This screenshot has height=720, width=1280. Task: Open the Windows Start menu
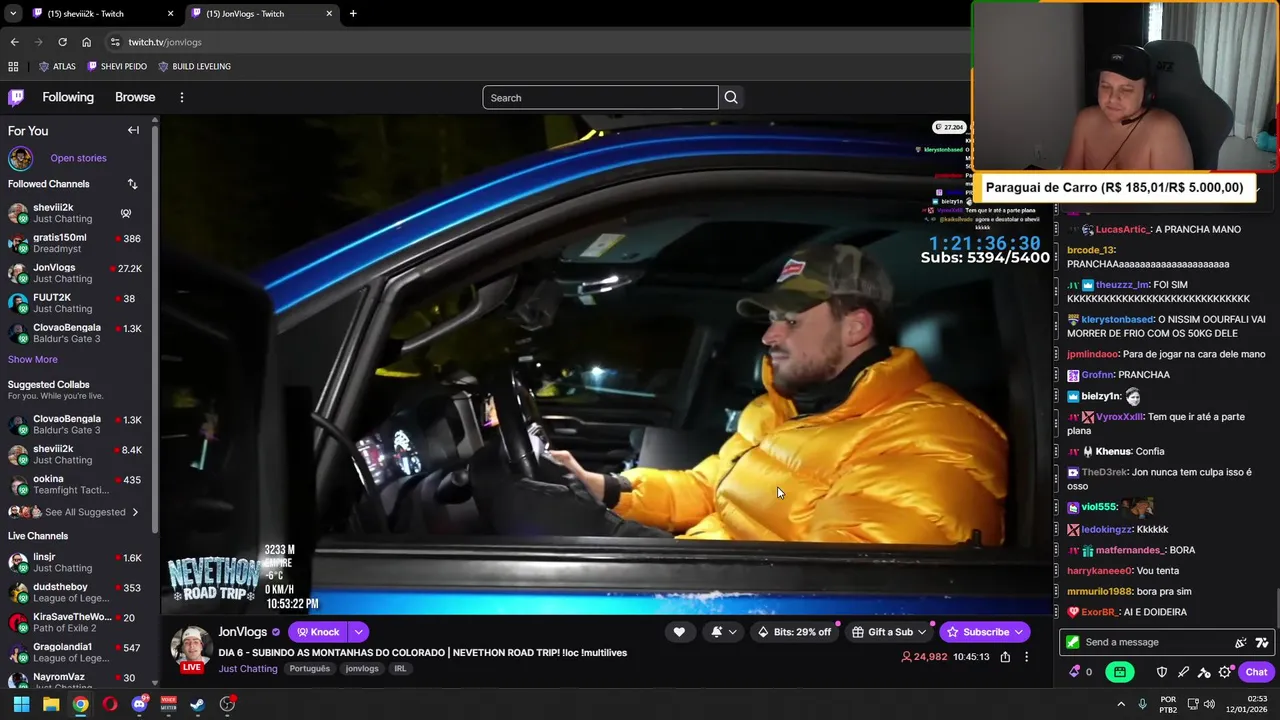click(x=21, y=704)
